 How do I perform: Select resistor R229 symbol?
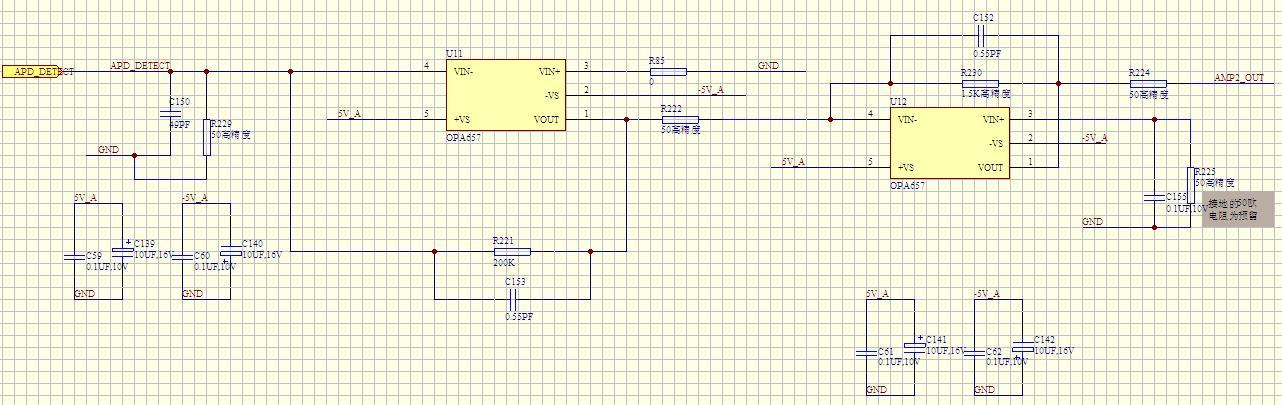(207, 137)
